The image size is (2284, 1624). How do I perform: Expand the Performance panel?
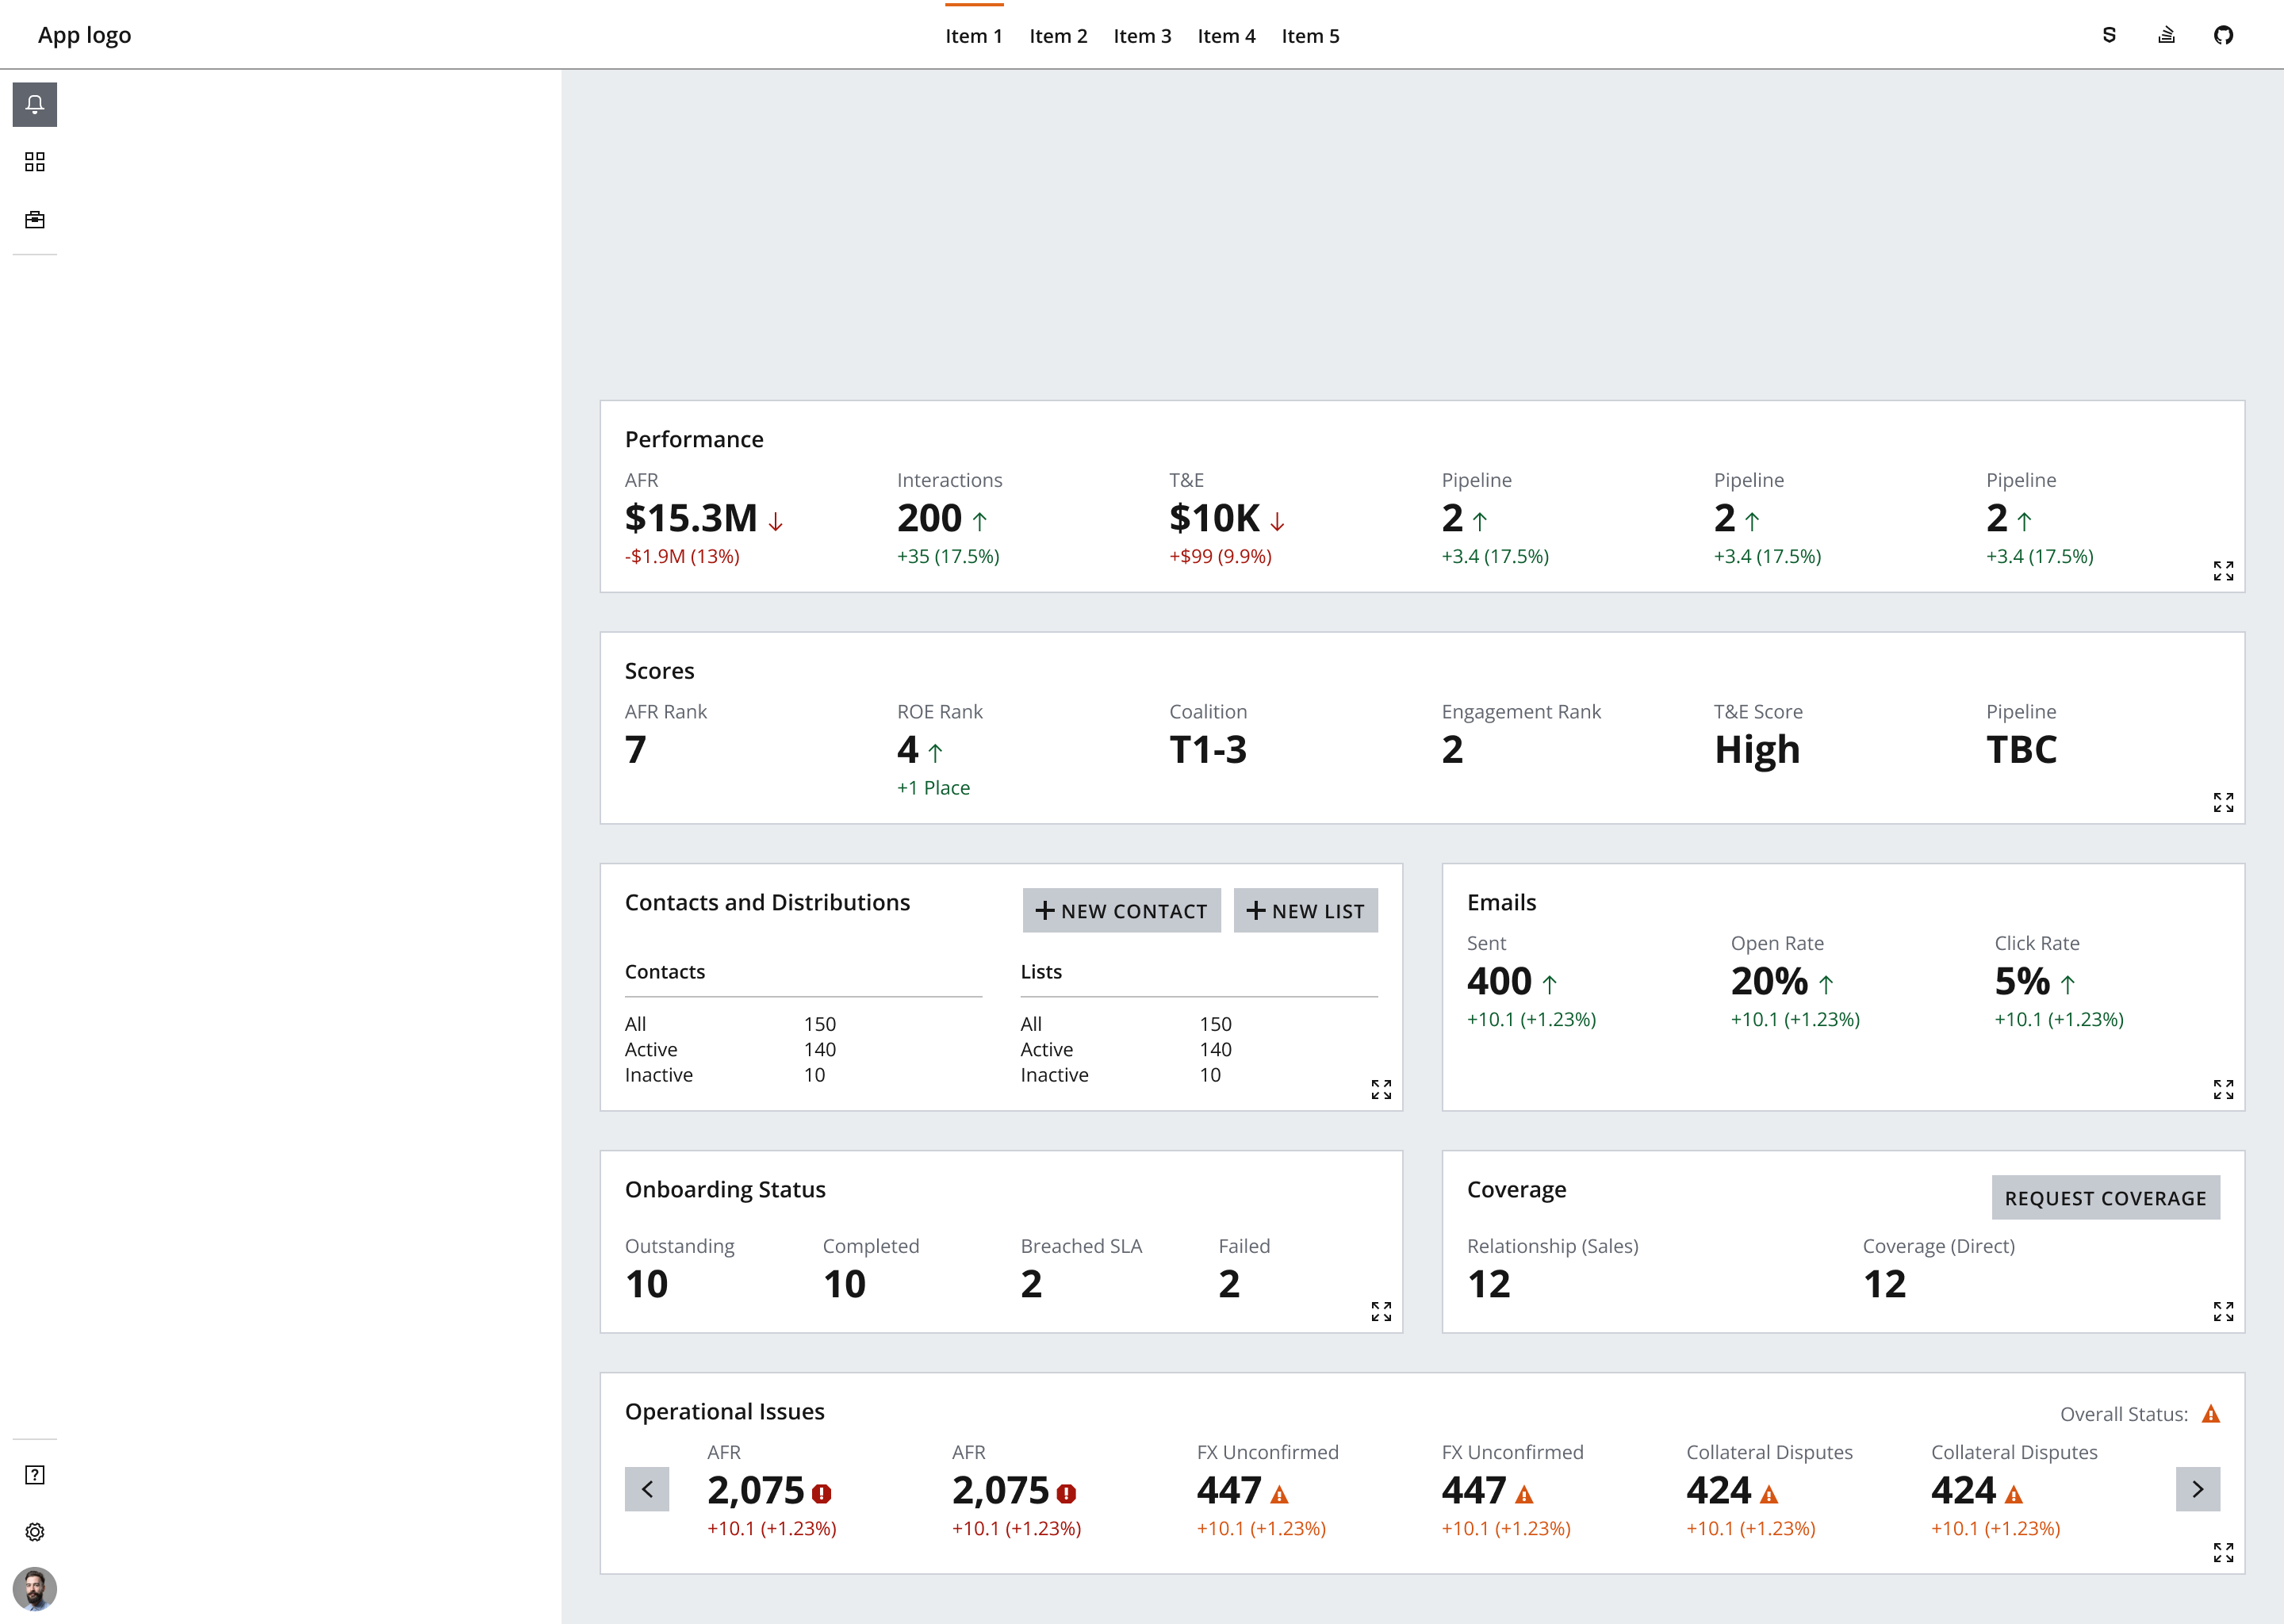[2223, 571]
